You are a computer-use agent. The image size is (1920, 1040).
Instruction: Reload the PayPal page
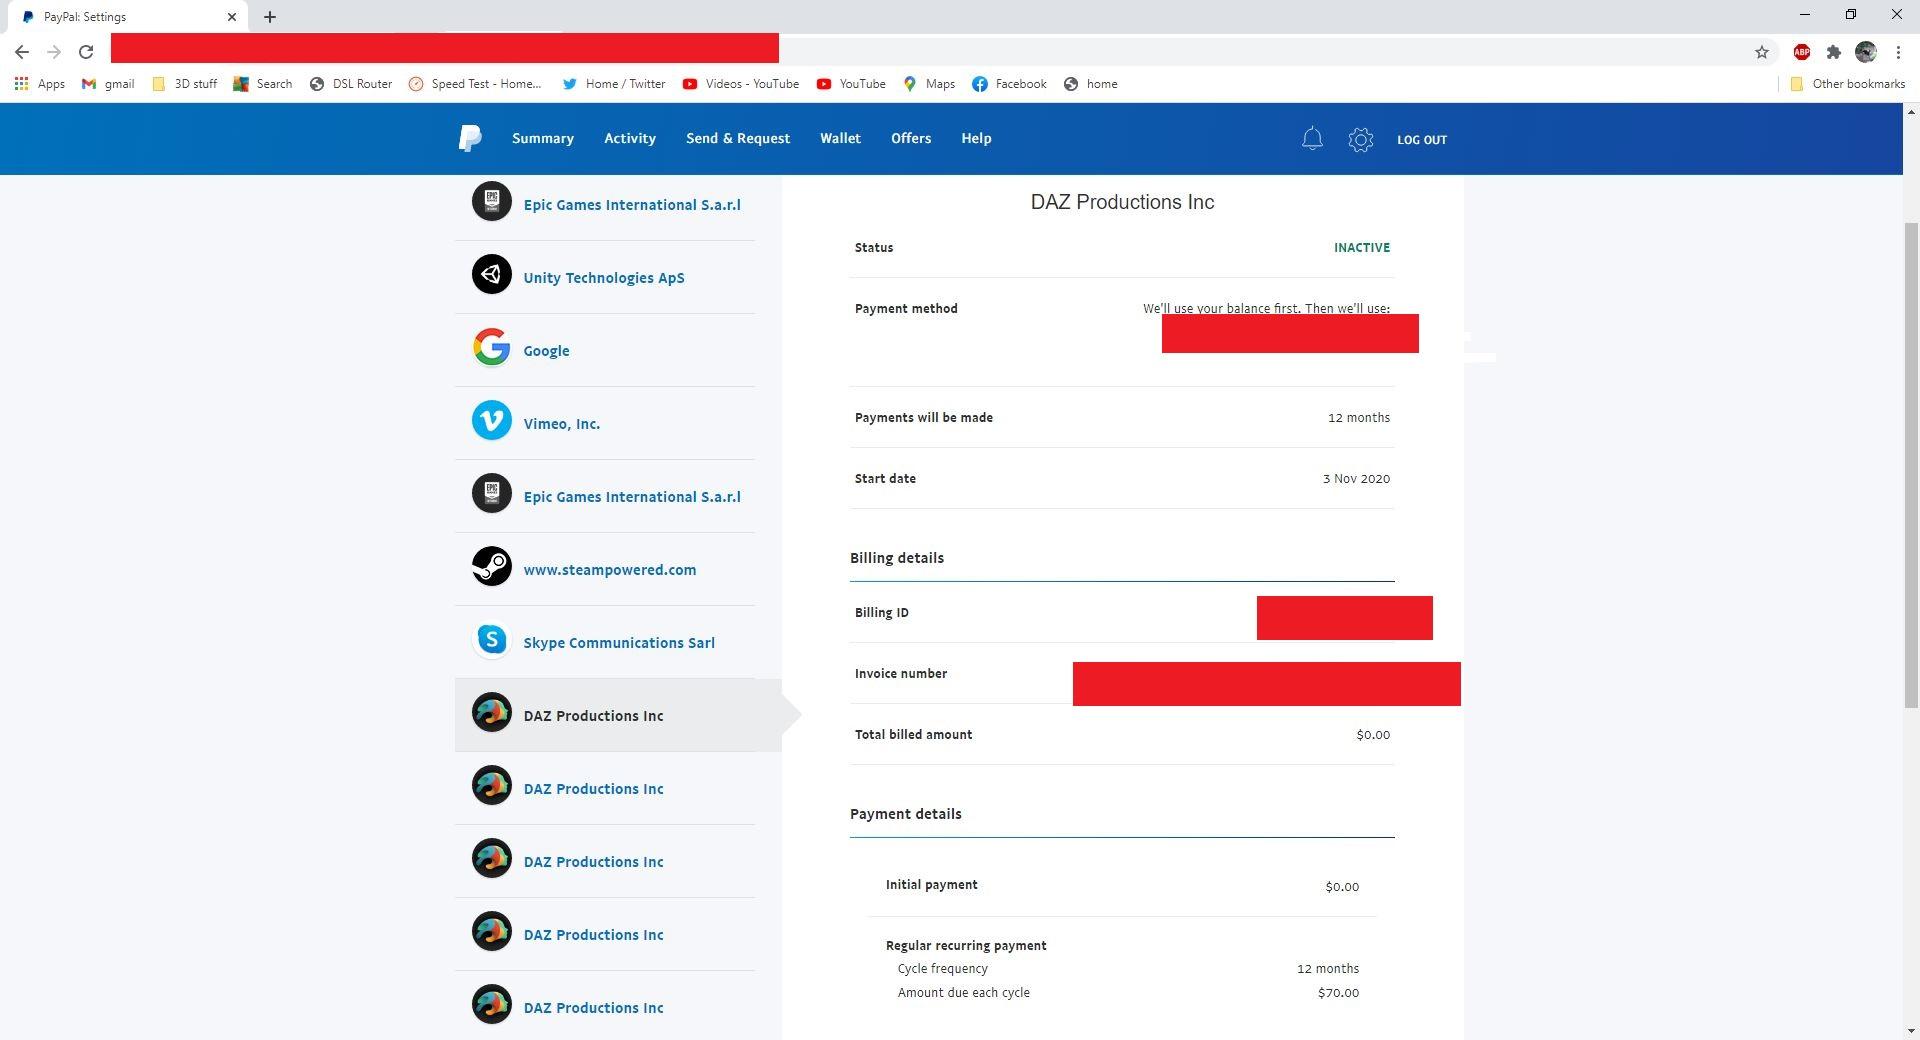[86, 52]
